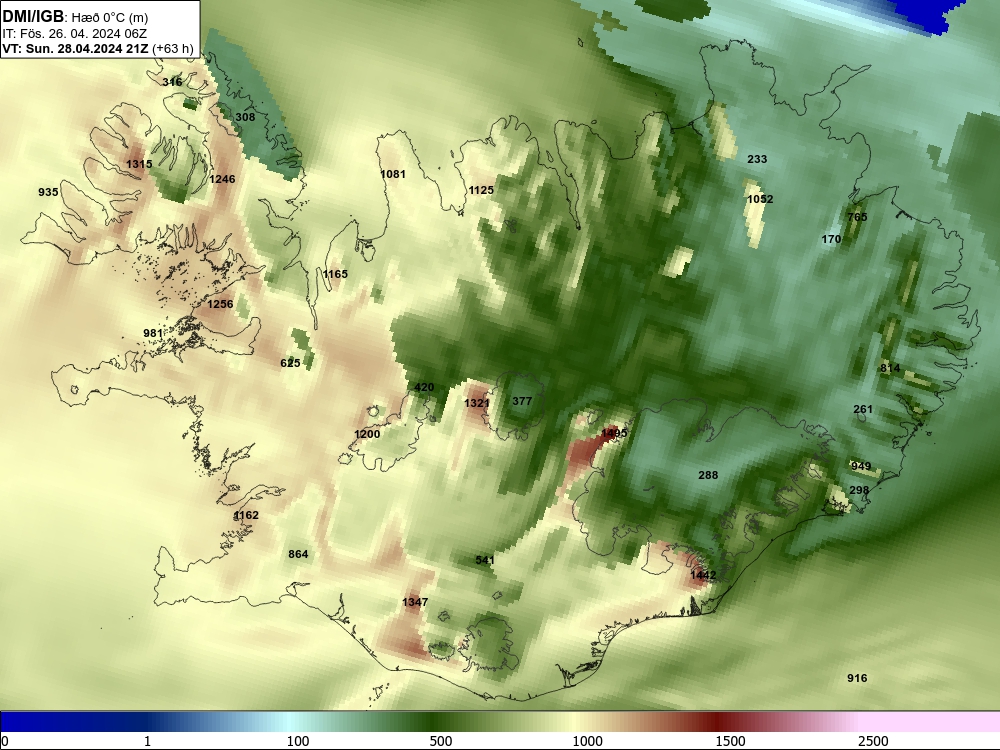Click the 864 map value
The height and width of the screenshot is (750, 1000).
(298, 554)
